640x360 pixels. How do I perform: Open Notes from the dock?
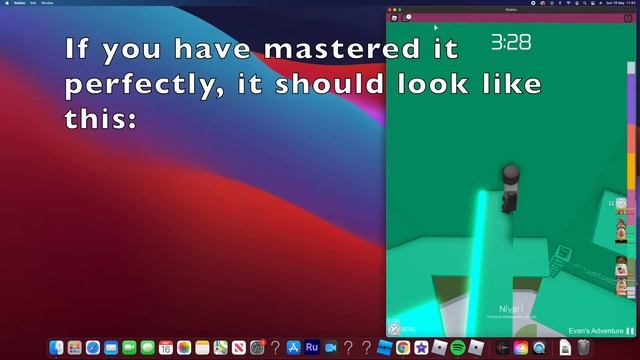point(202,348)
